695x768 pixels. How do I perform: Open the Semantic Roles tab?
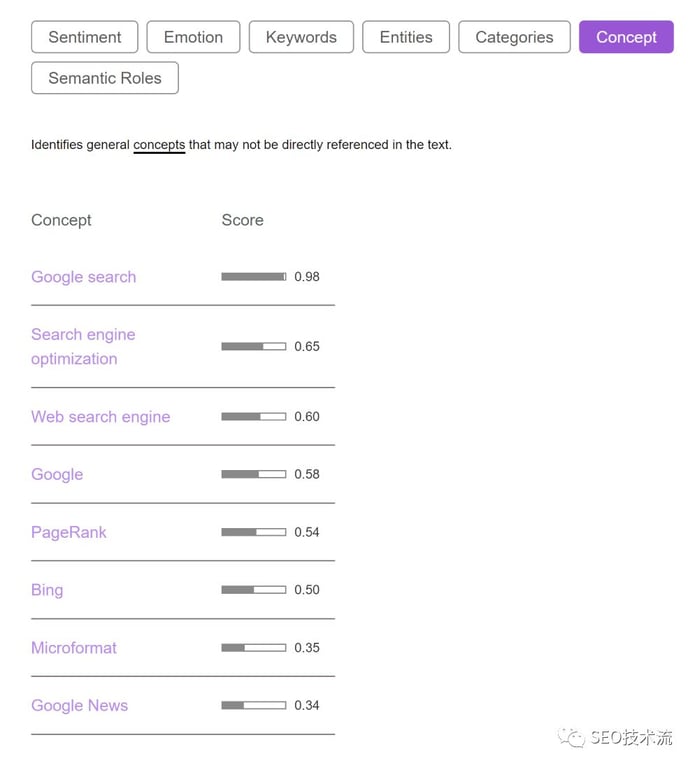tap(105, 78)
